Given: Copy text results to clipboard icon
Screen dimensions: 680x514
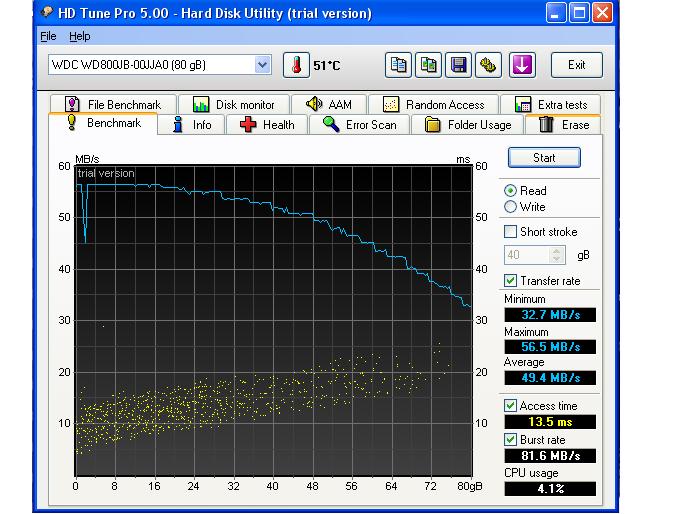Looking at the screenshot, I should [398, 65].
